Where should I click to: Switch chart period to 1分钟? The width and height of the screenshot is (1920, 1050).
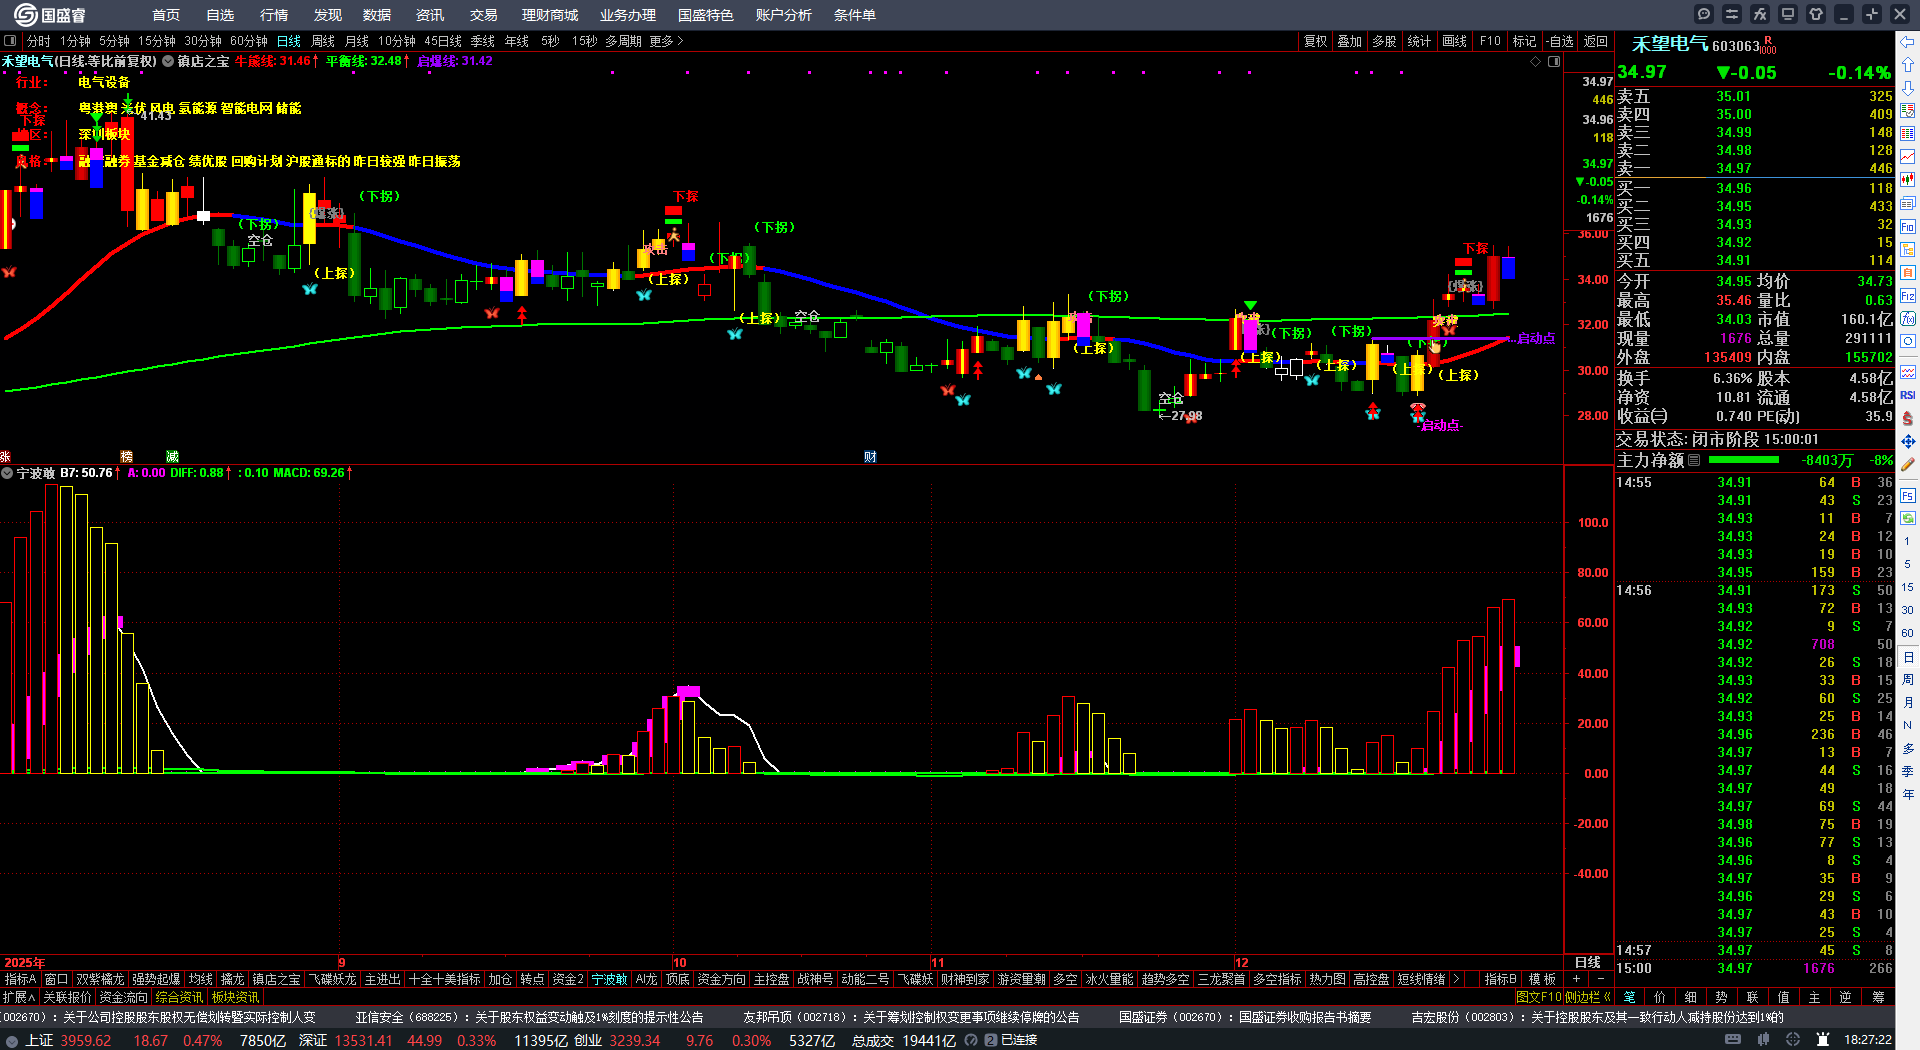click(75, 41)
